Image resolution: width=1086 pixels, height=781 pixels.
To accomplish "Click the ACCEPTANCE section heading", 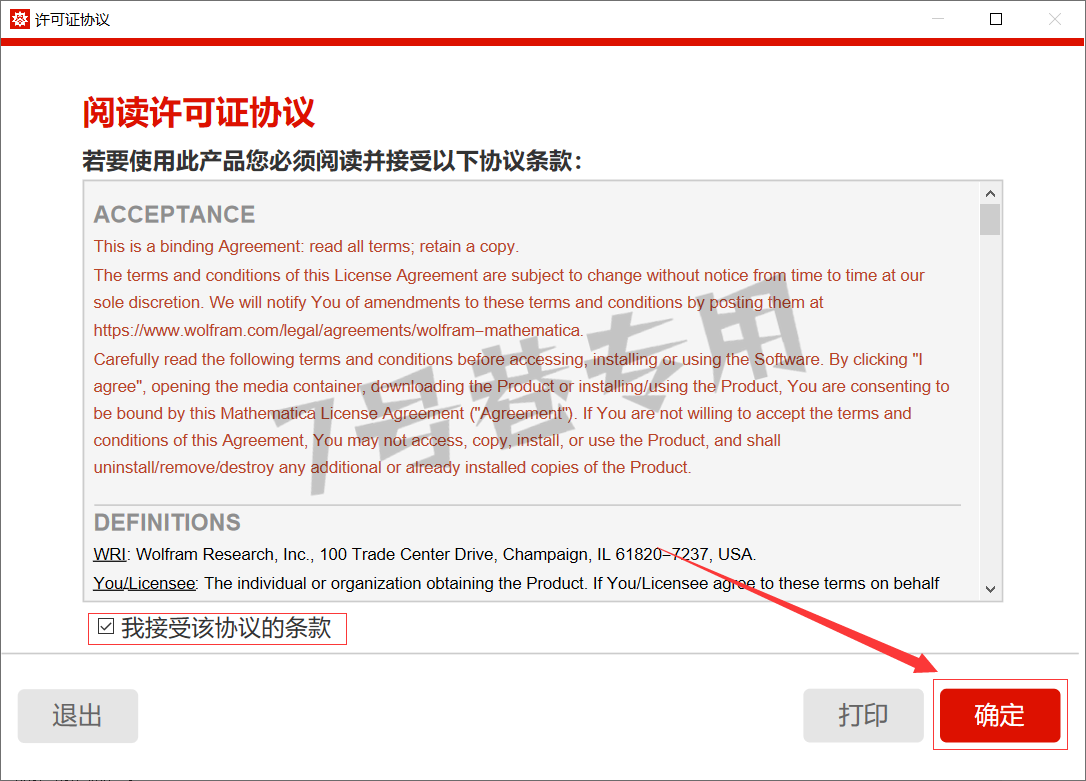I will pyautogui.click(x=175, y=215).
